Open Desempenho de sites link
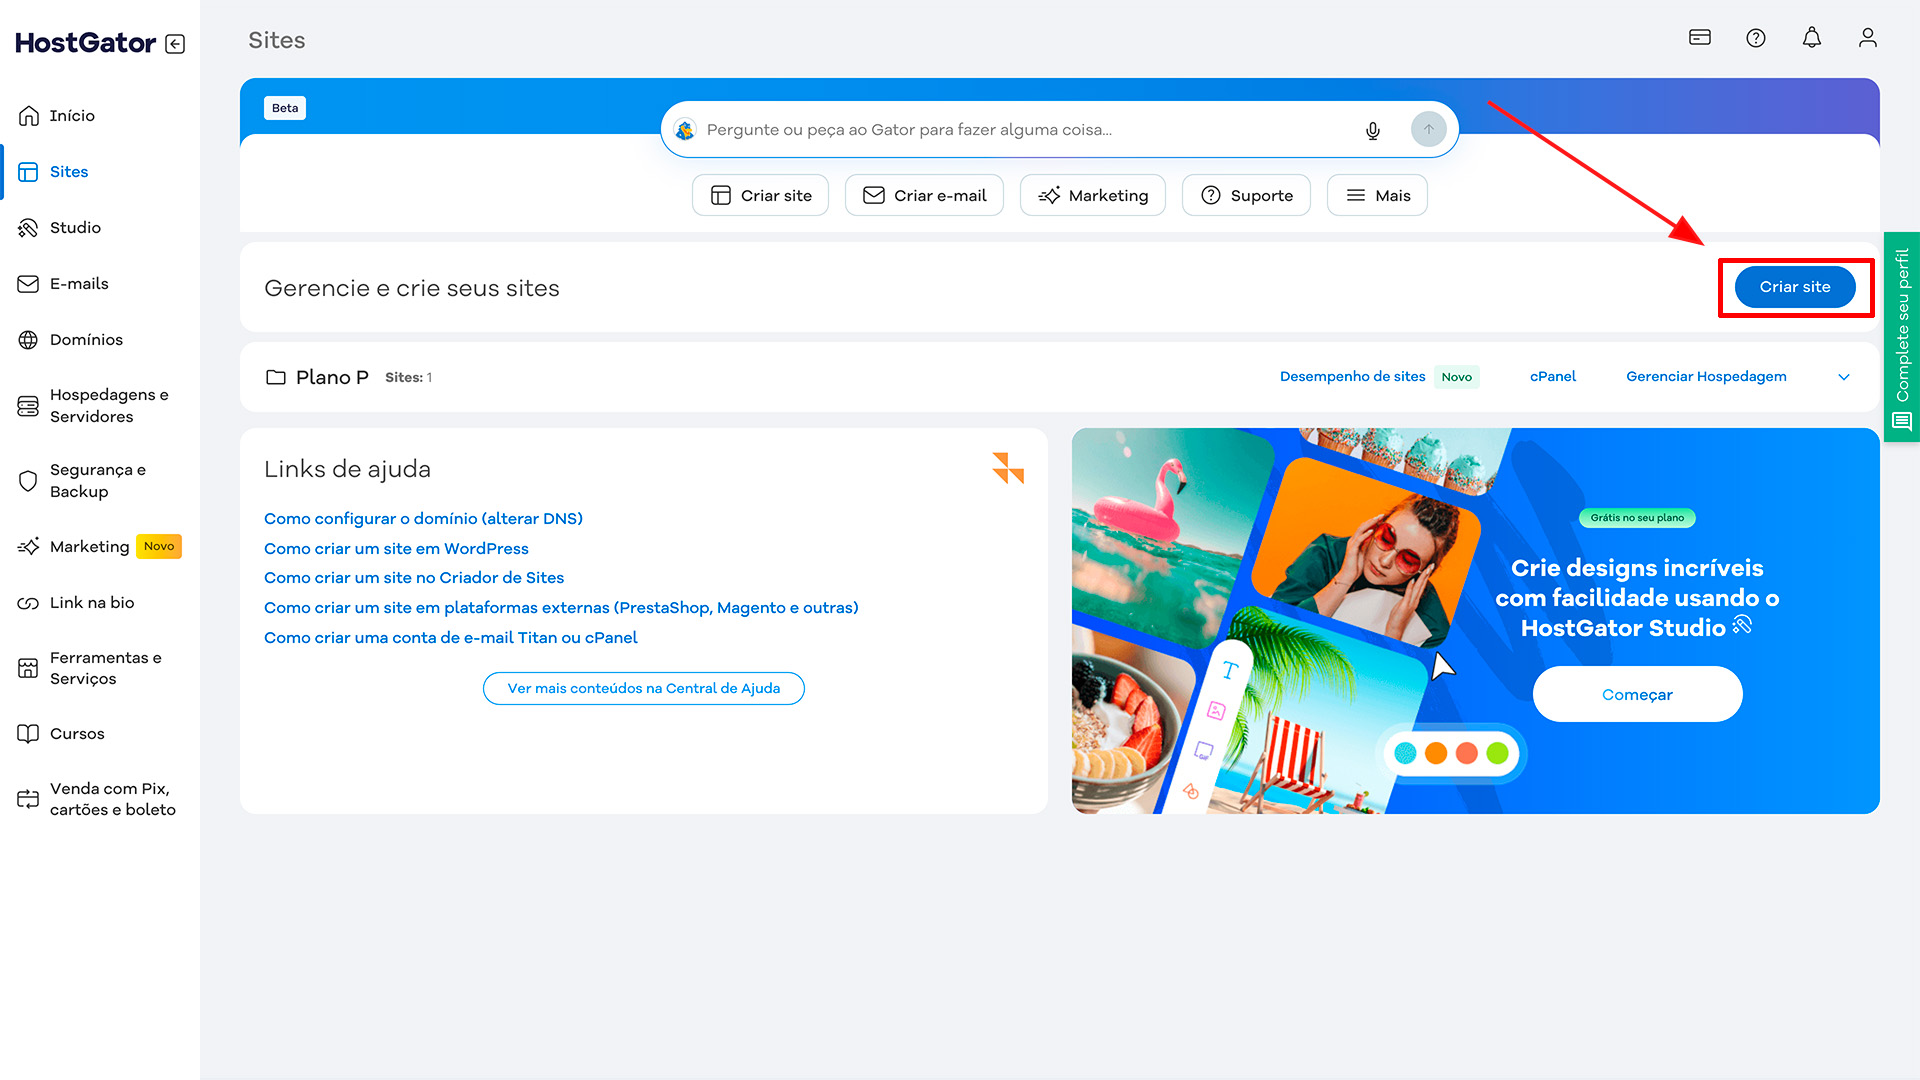Image resolution: width=1920 pixels, height=1080 pixels. [1352, 377]
